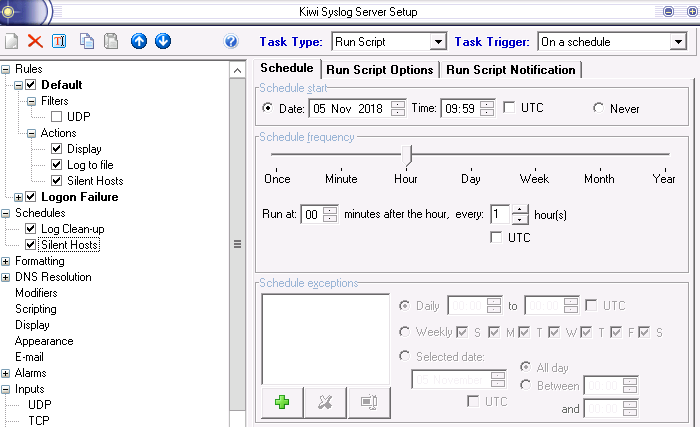Toggle Silent Hosts action checkbox under Actions
Viewport: 700px width, 427px height.
[56, 181]
